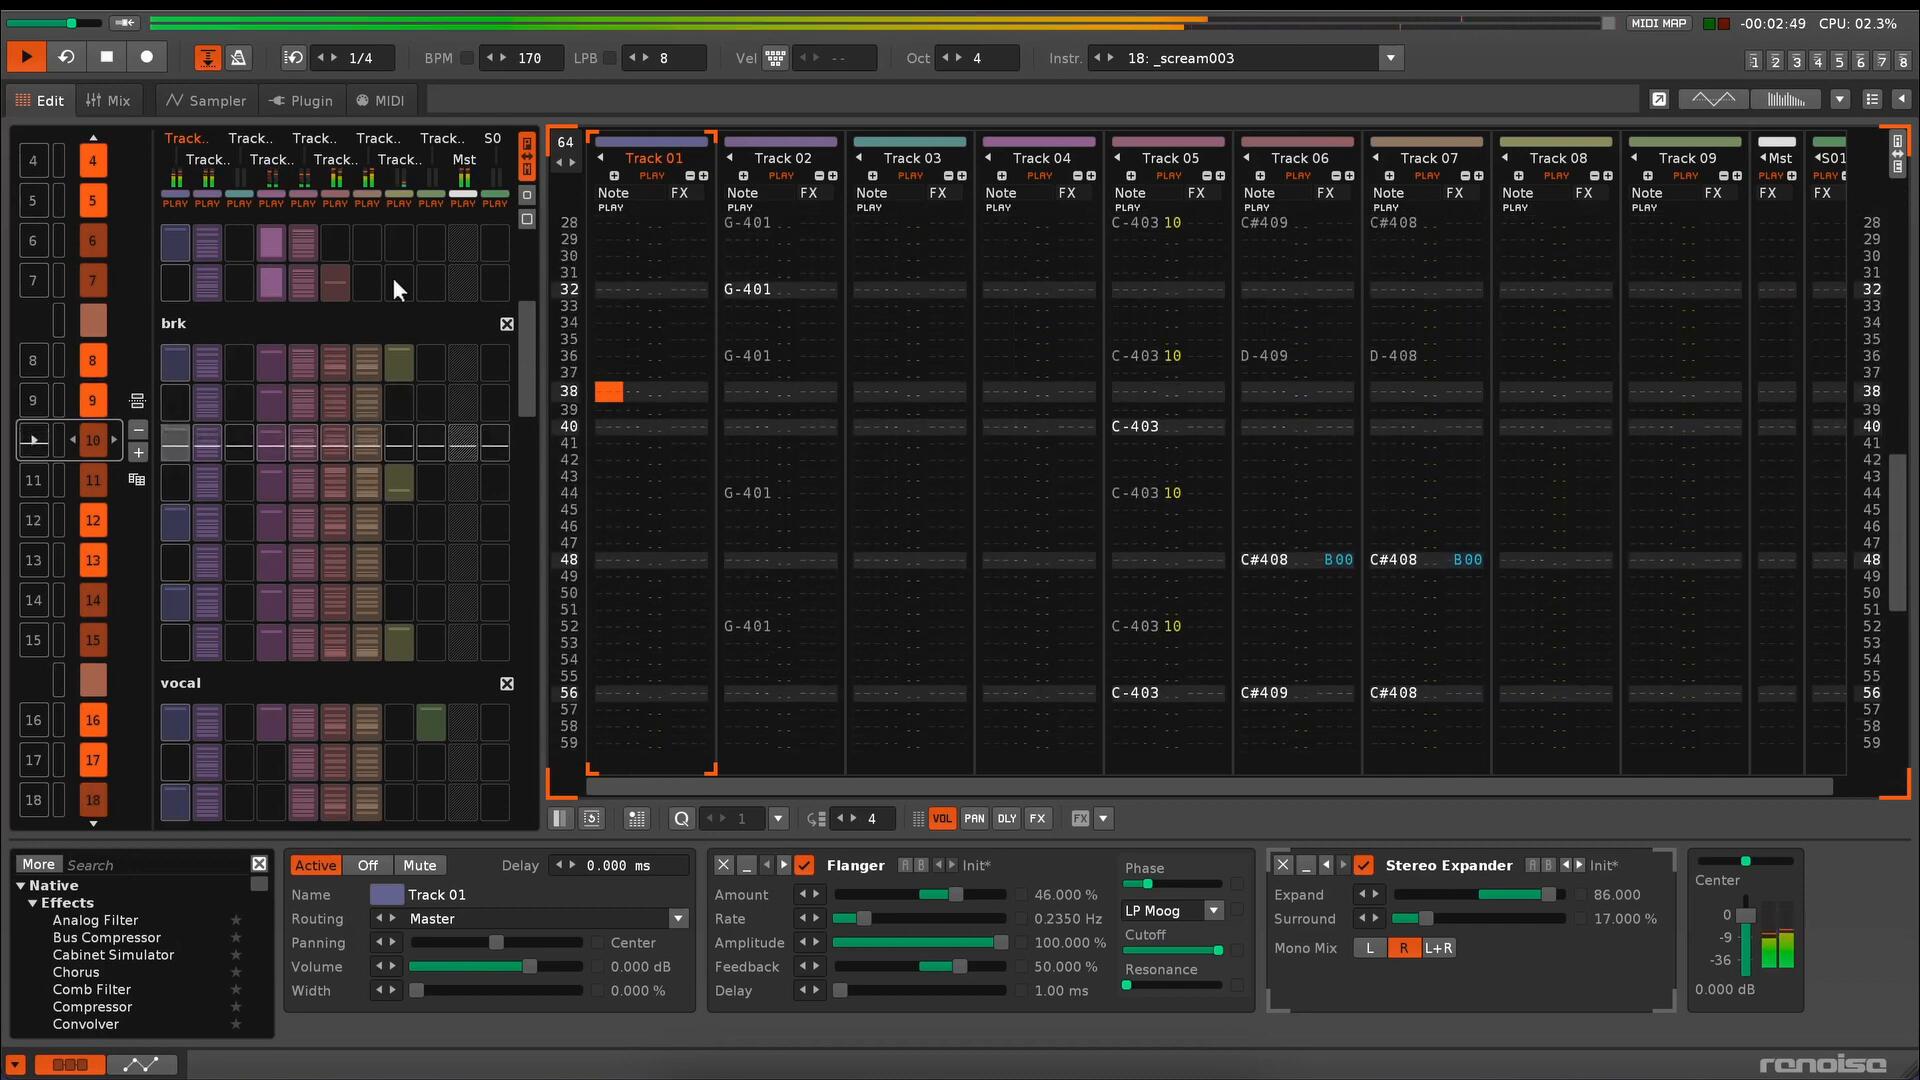The width and height of the screenshot is (1920, 1080).
Task: Toggle the metronome icon
Action: (238, 58)
